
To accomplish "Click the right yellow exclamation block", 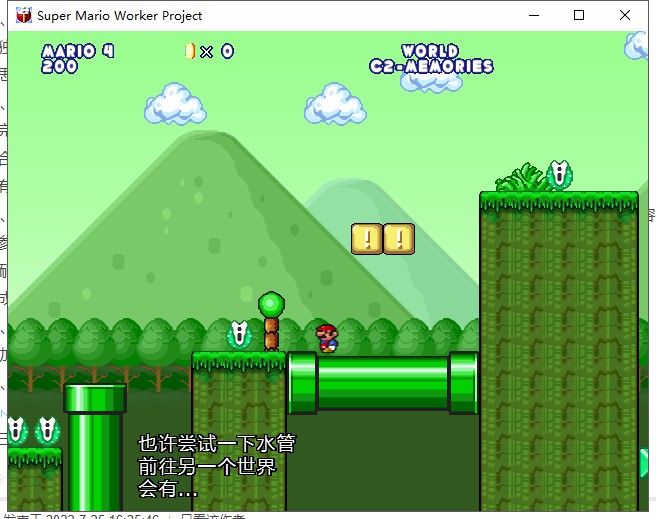I will pos(399,239).
